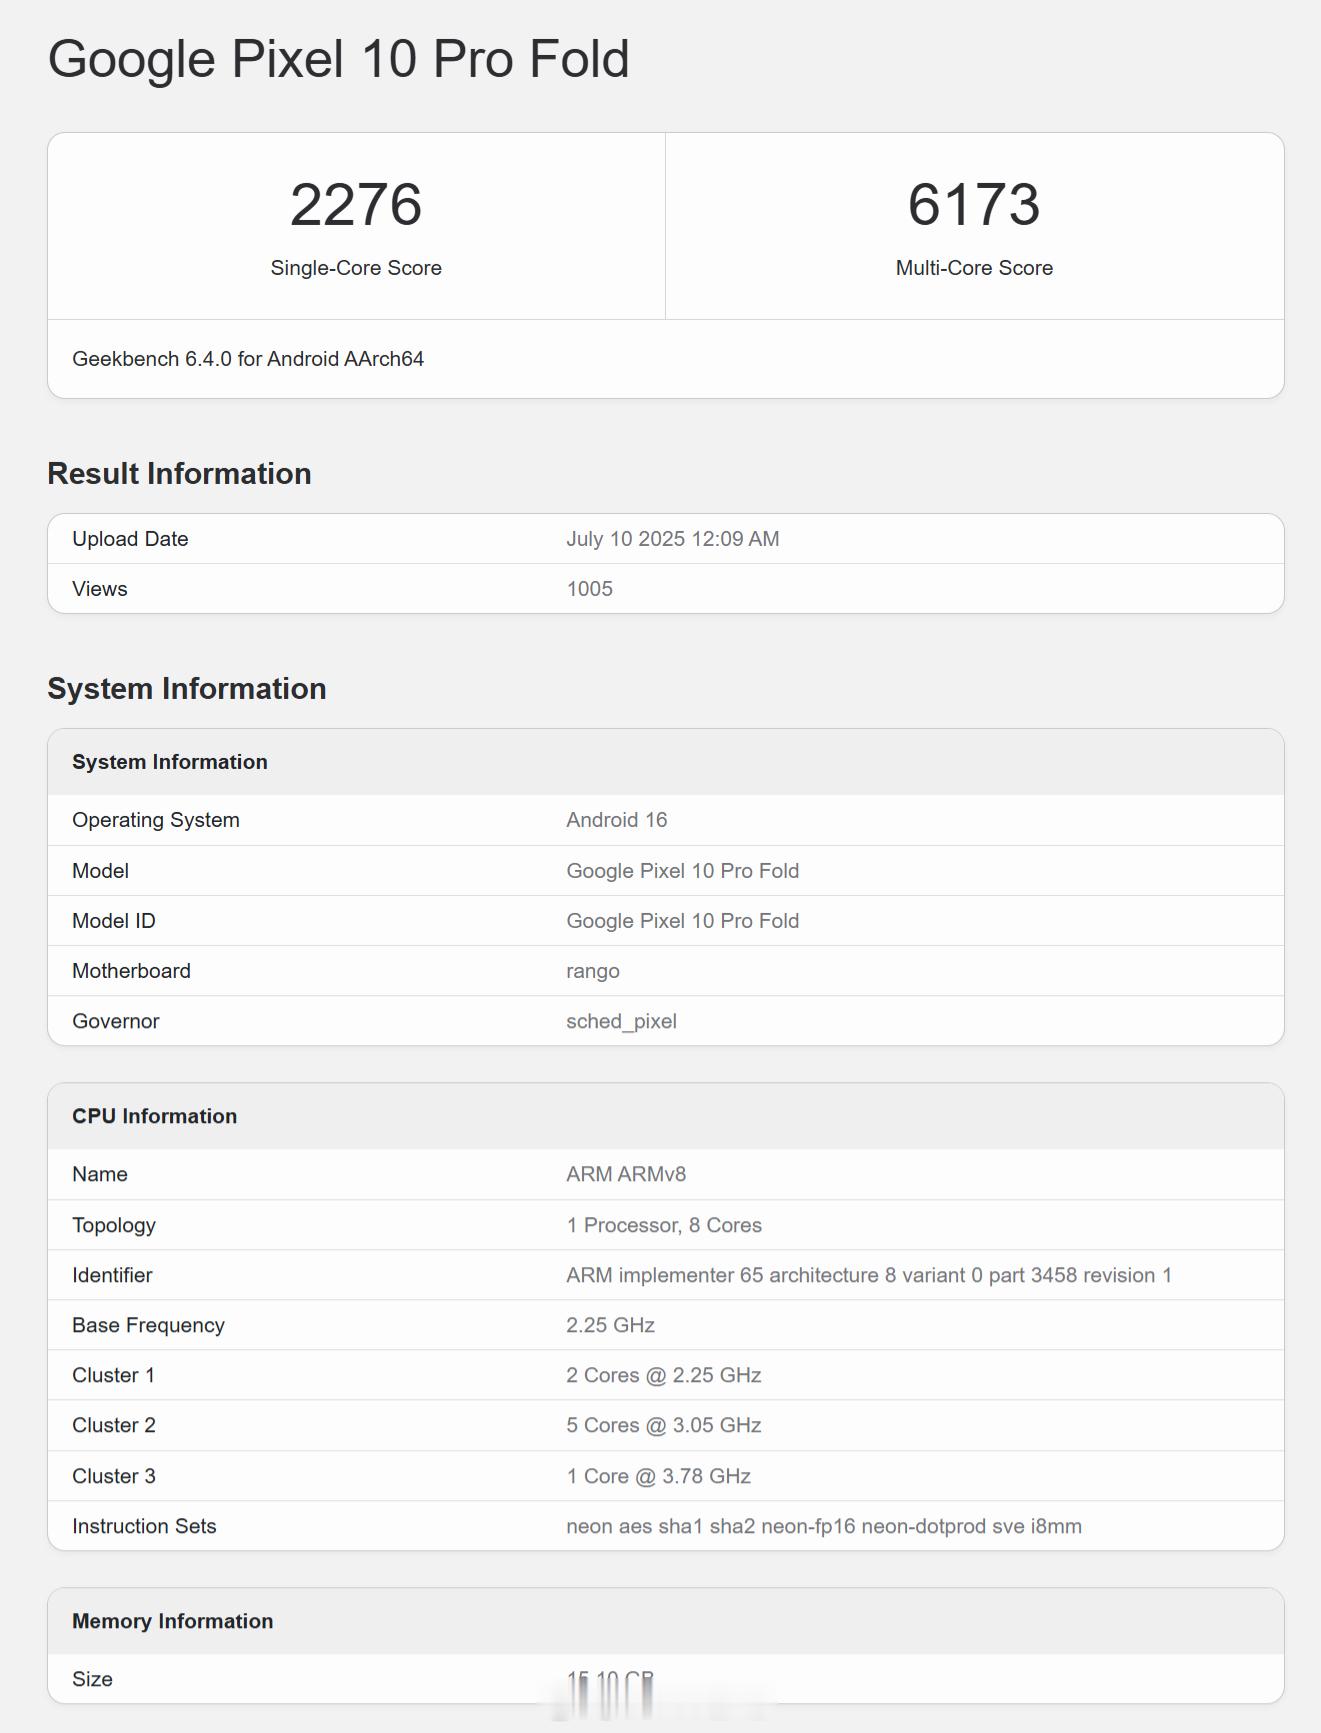Click Geekbench 6.4.0 for Android AArch64 text
The image size is (1321, 1733).
pos(248,359)
